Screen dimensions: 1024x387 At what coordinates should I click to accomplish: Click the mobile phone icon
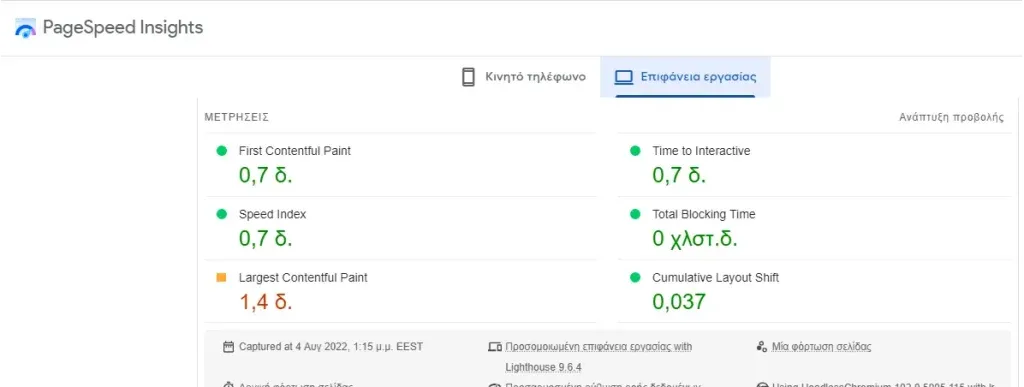468,77
